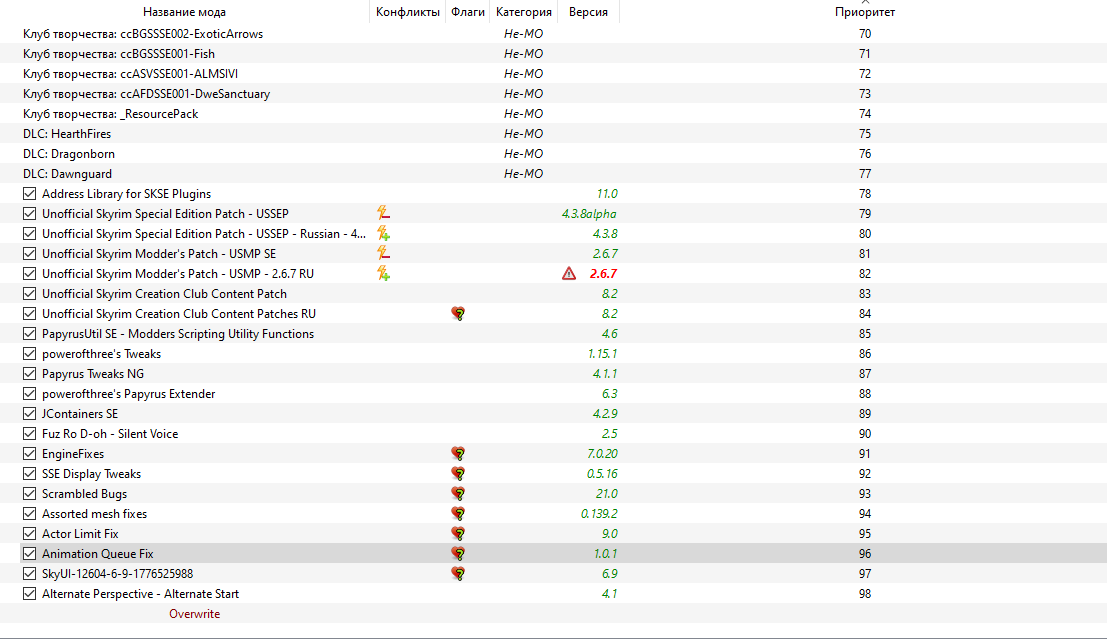Toggle PapyrusUtil SE checkbox
1107x639 pixels.
click(x=29, y=333)
